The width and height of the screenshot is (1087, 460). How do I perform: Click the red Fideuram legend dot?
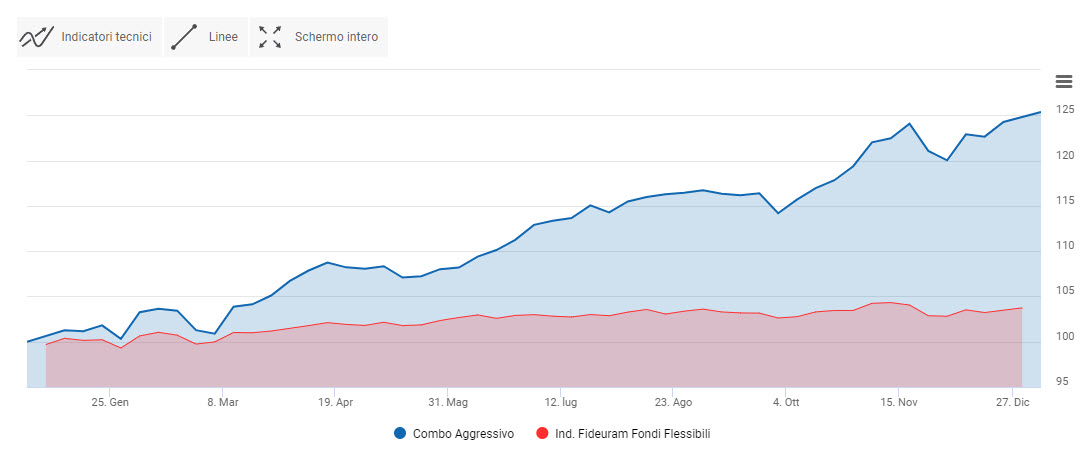point(543,434)
